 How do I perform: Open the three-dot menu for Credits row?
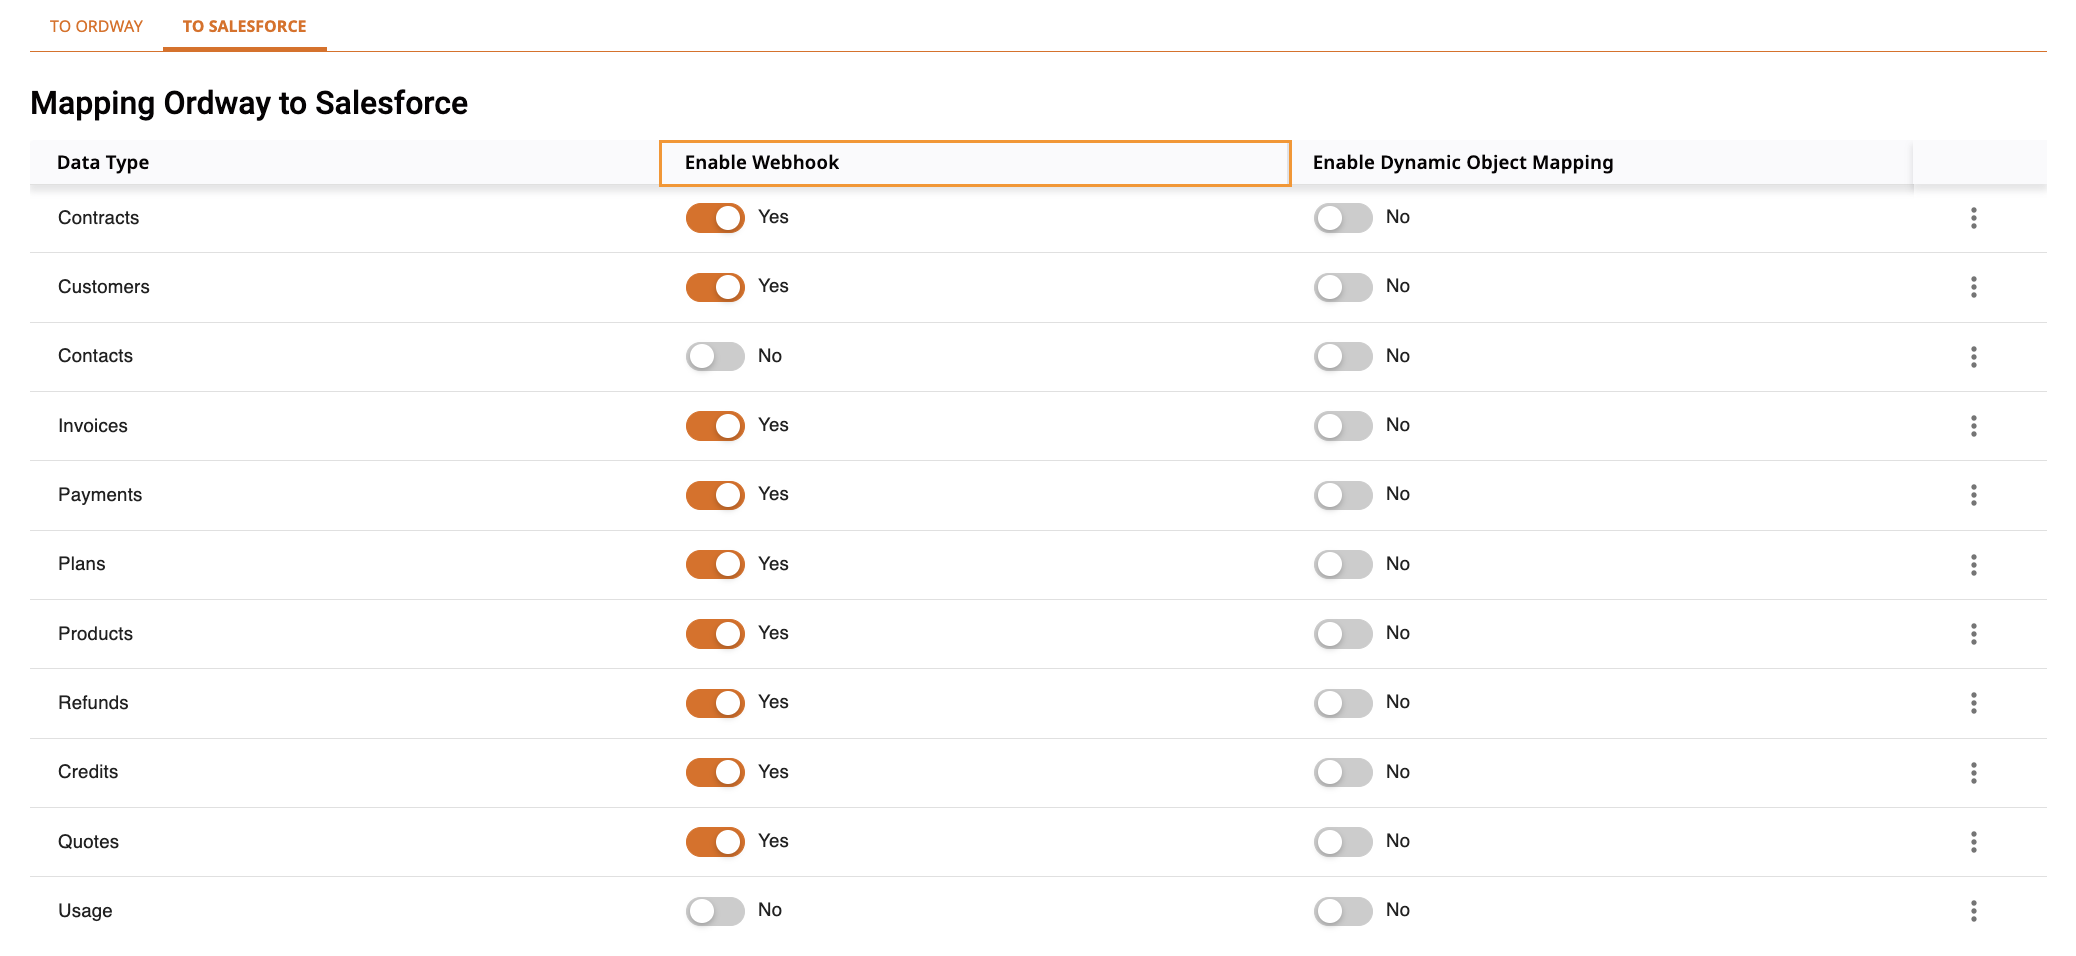point(1973,773)
